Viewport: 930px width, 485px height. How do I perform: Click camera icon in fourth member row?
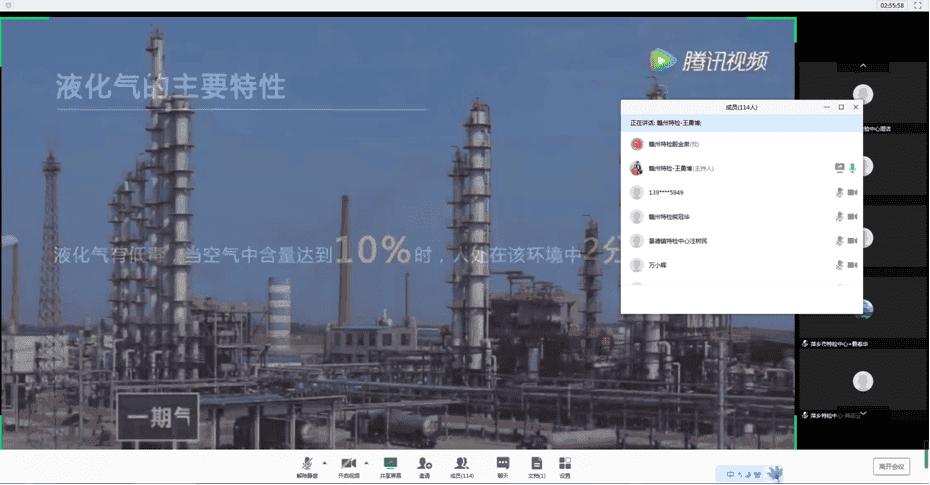click(852, 217)
